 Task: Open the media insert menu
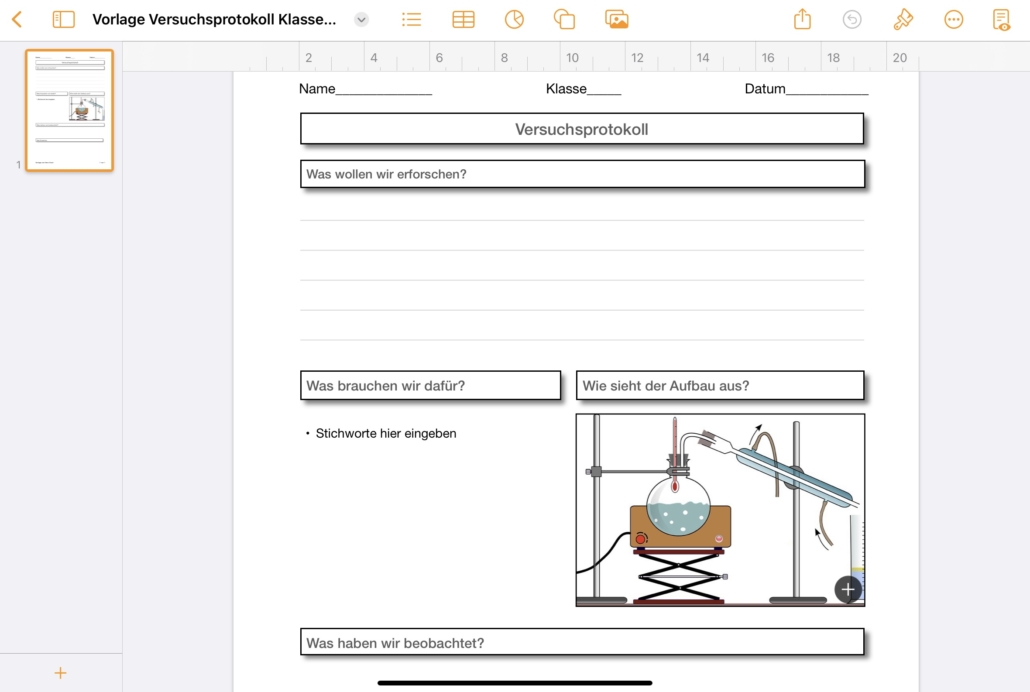coord(616,19)
